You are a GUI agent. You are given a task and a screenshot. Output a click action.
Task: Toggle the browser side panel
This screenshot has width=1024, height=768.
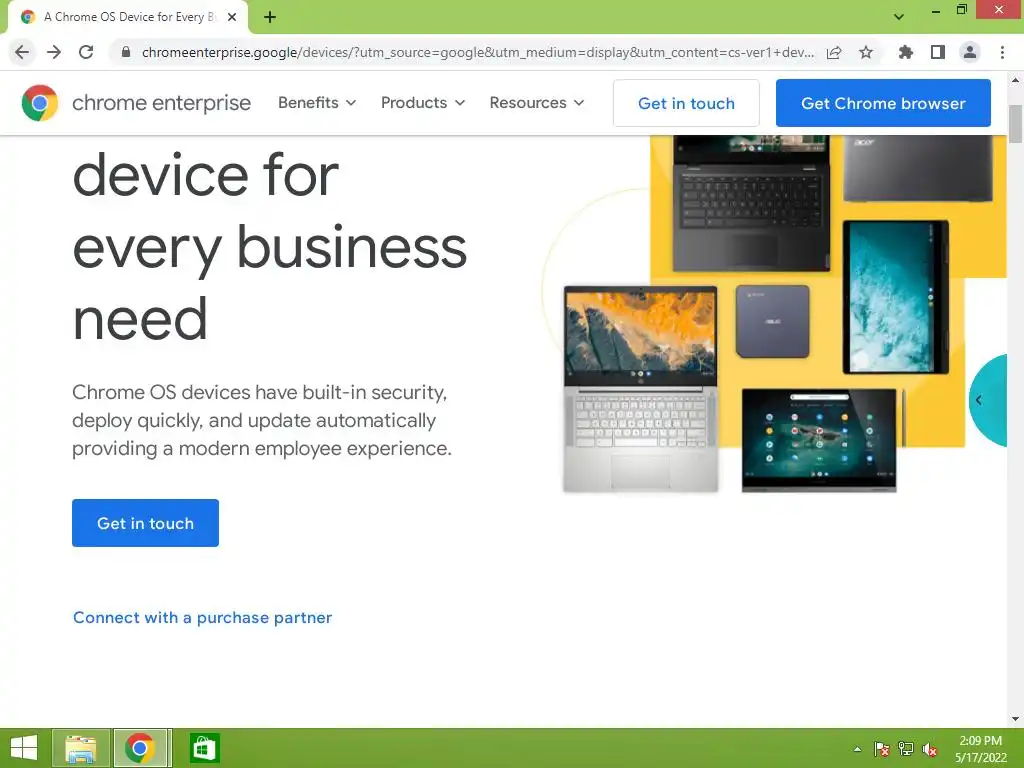click(938, 52)
